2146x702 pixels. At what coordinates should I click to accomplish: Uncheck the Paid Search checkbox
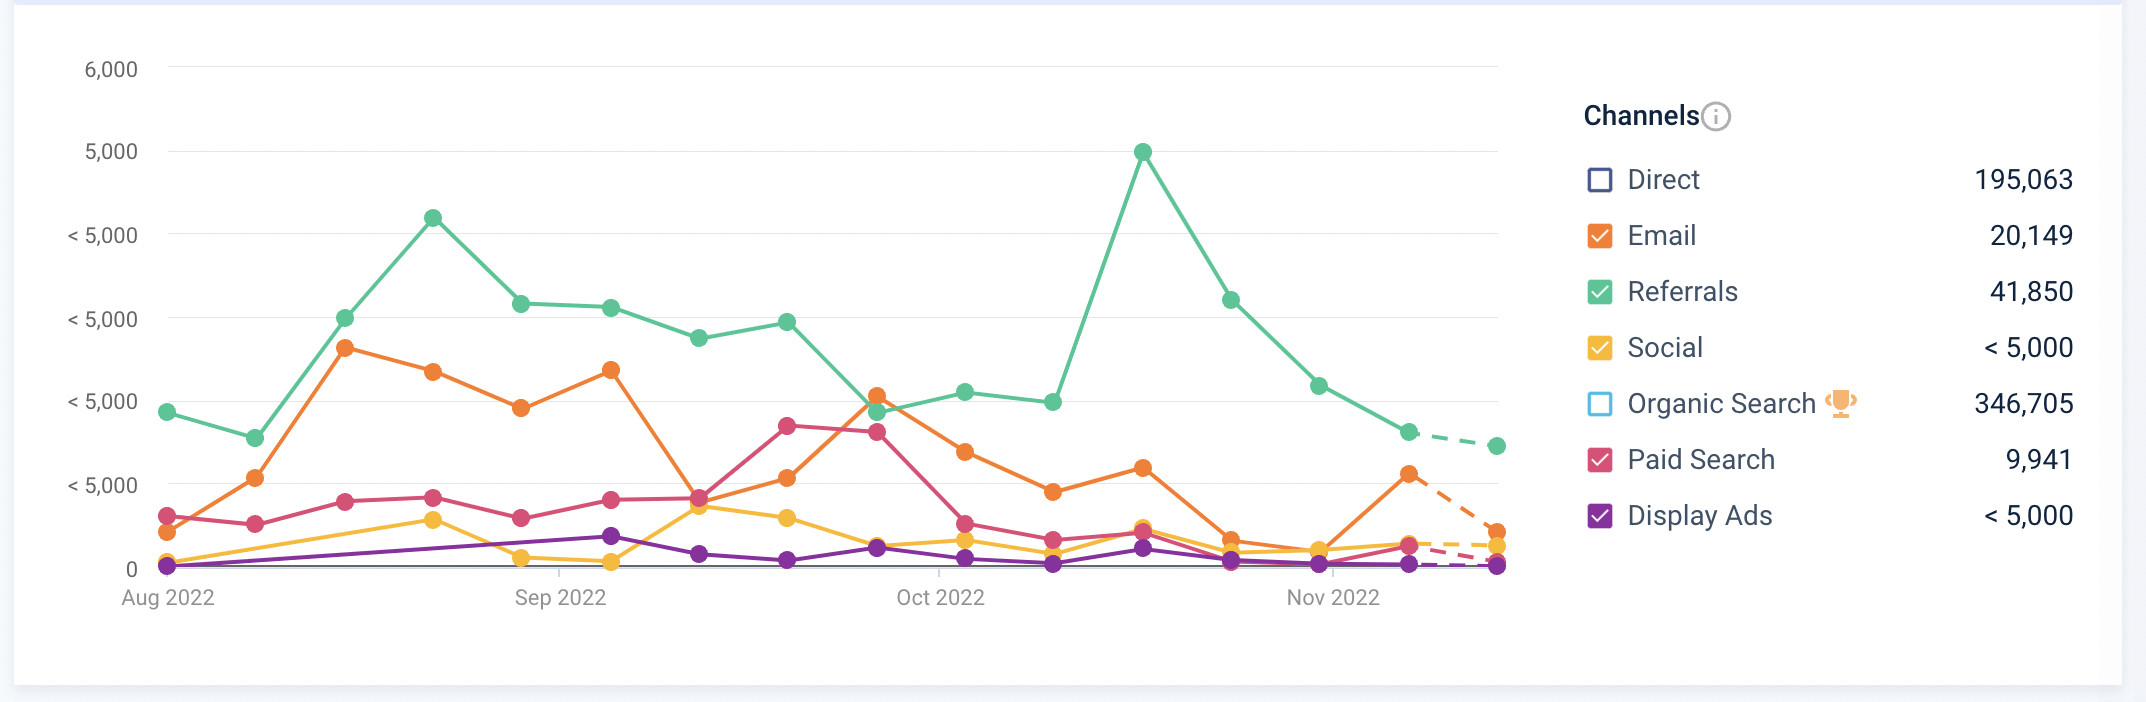pos(1600,460)
